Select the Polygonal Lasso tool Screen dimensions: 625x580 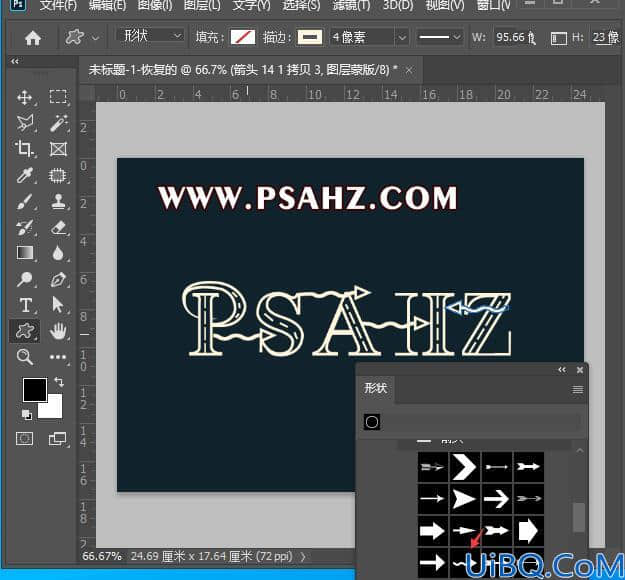coord(25,123)
